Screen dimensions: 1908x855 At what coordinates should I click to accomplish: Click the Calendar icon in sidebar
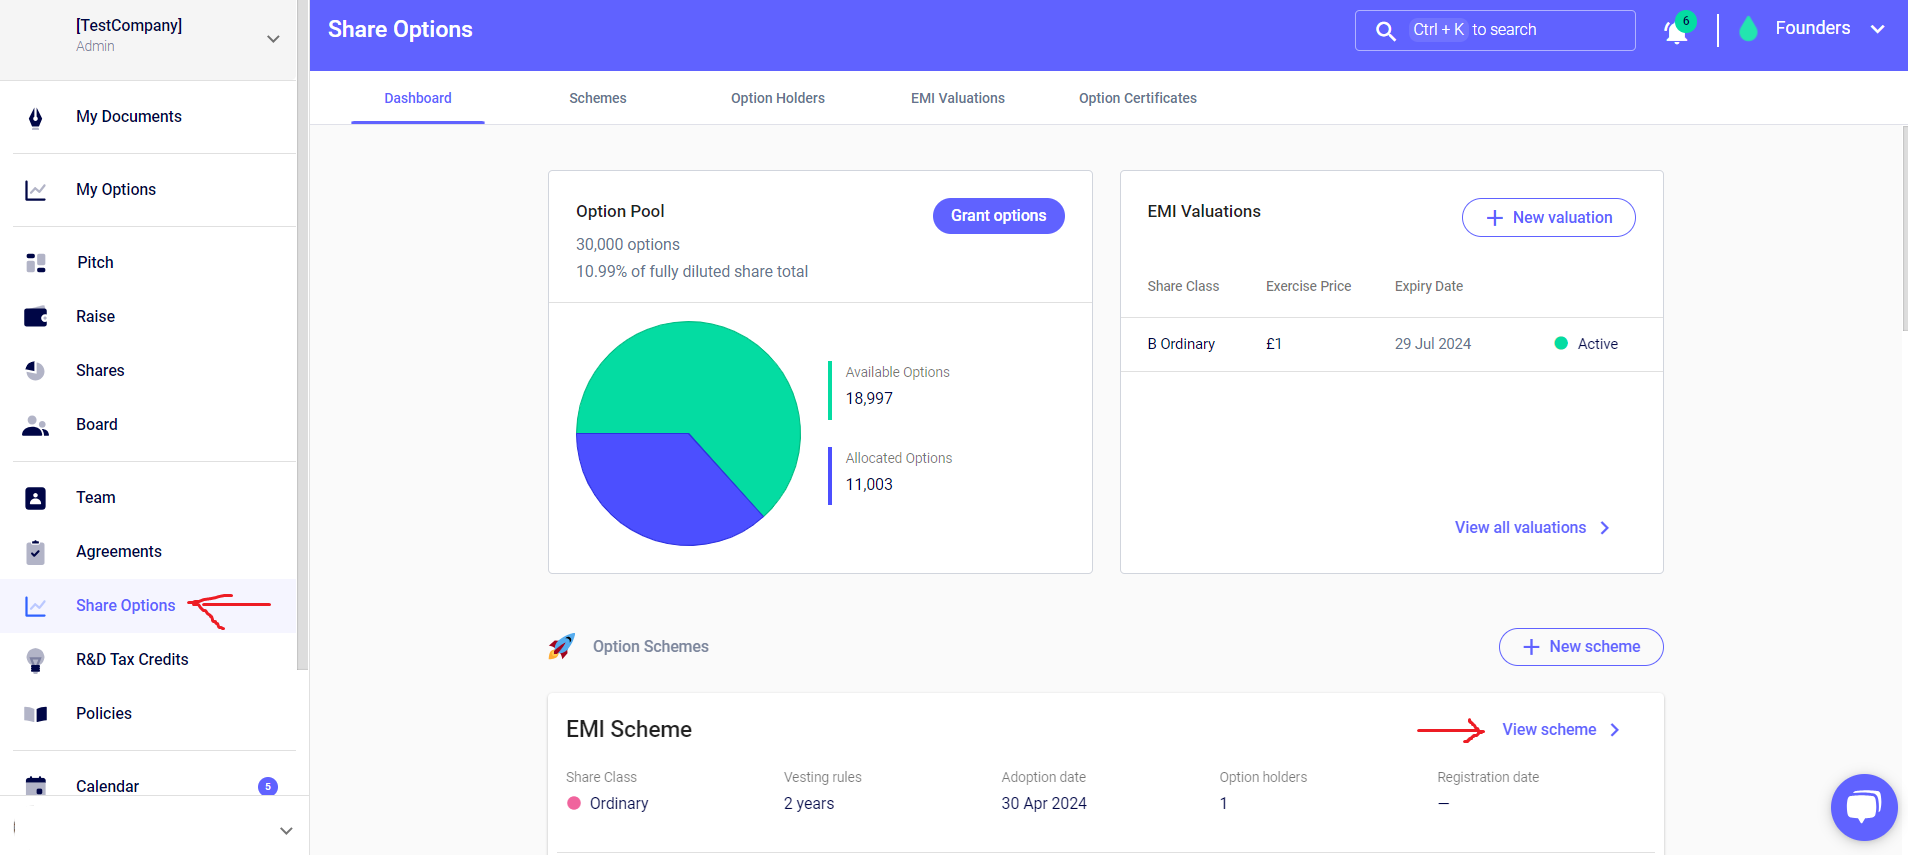coord(36,786)
